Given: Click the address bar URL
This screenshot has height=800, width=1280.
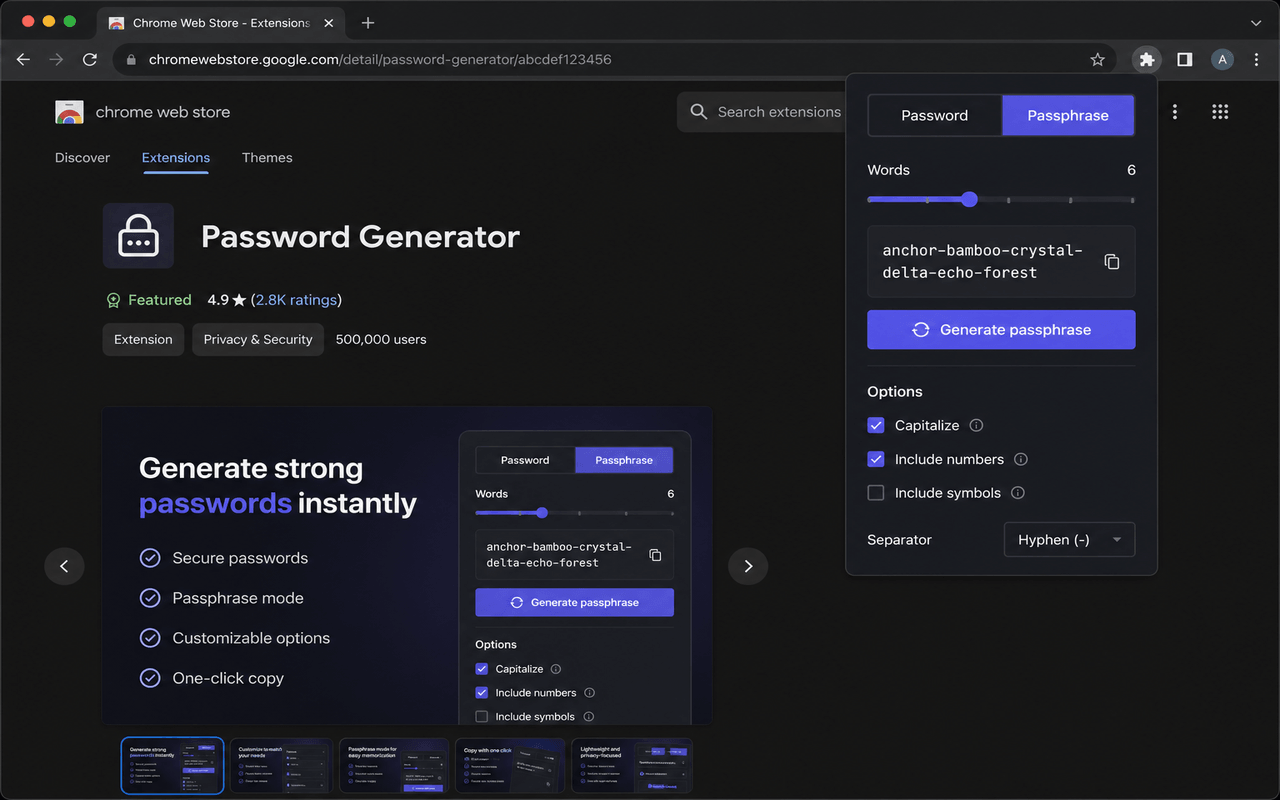Looking at the screenshot, I should [x=380, y=60].
